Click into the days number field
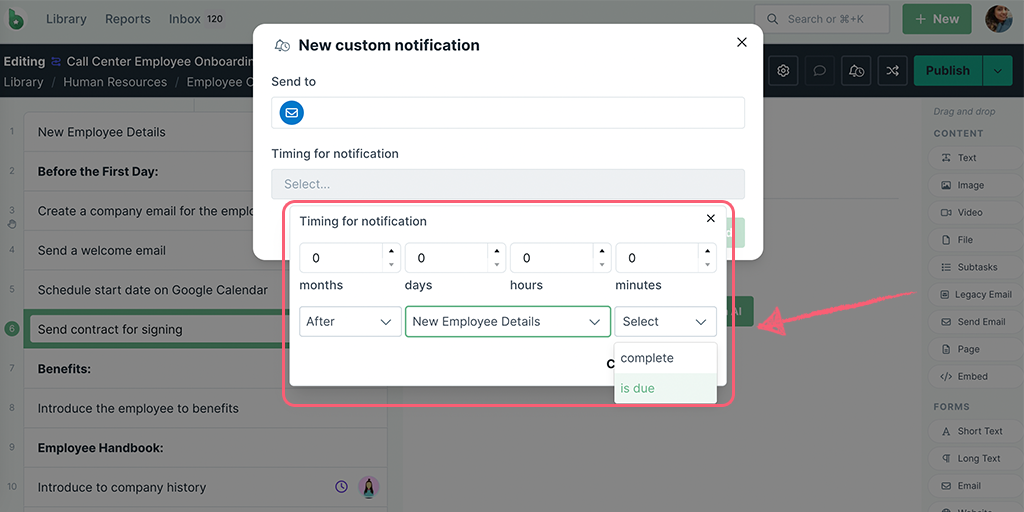Viewport: 1024px width, 512px height. (x=445, y=258)
